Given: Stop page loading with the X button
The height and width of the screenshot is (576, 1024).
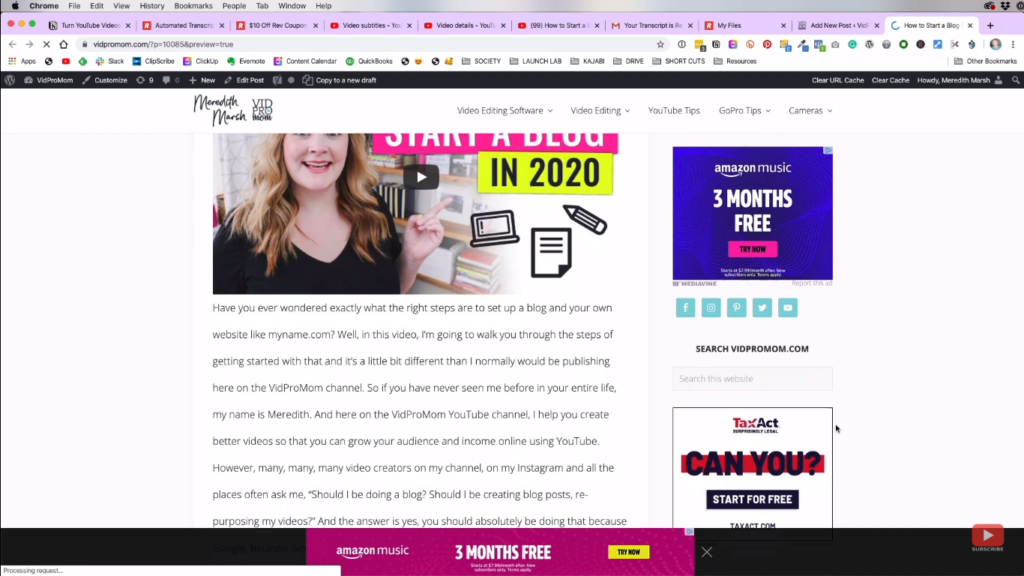Looking at the screenshot, I should tap(46, 44).
